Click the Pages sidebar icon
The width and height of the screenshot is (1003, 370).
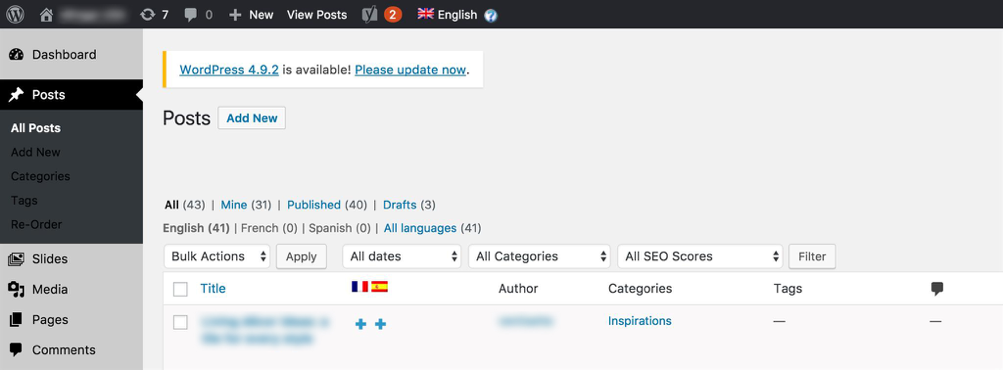click(16, 319)
